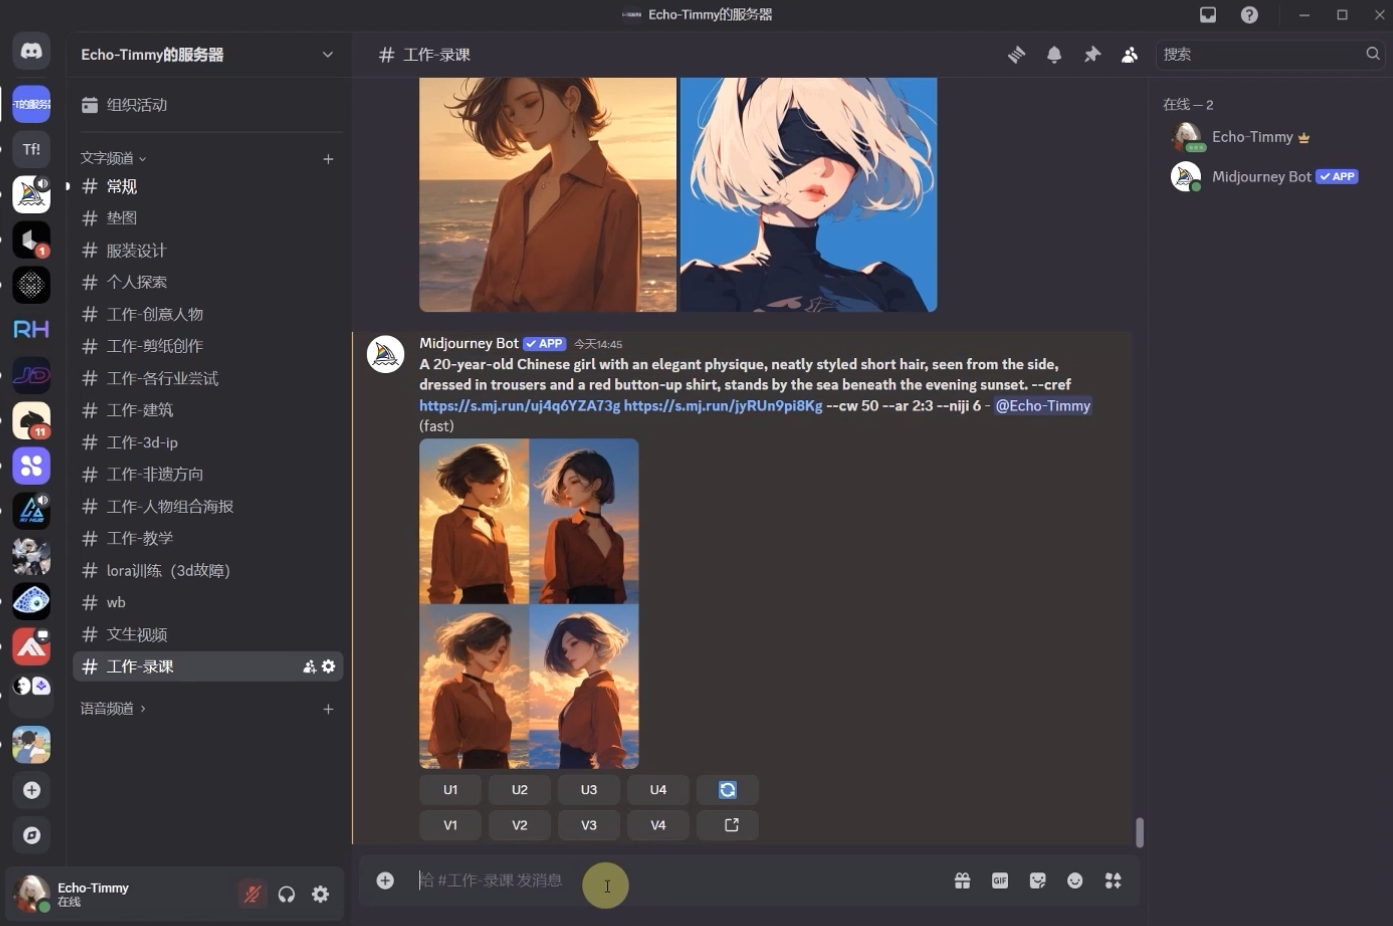
Task: Click the V2 variation button
Action: pos(519,825)
